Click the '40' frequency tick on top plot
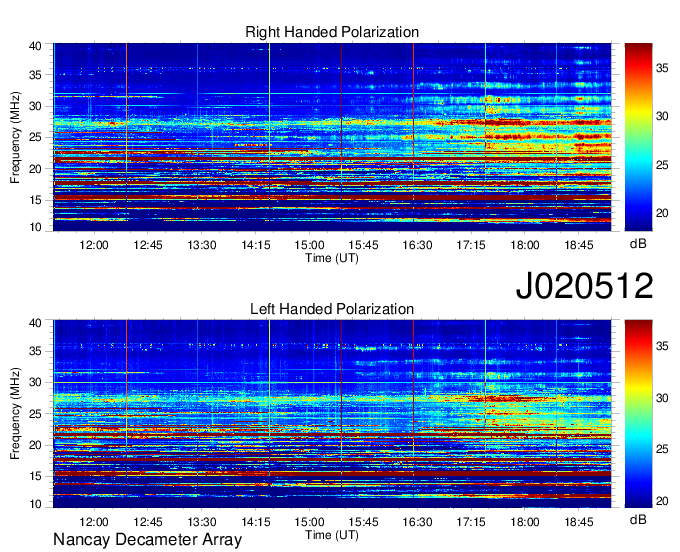Viewport: 680px width, 552px height. click(x=35, y=46)
